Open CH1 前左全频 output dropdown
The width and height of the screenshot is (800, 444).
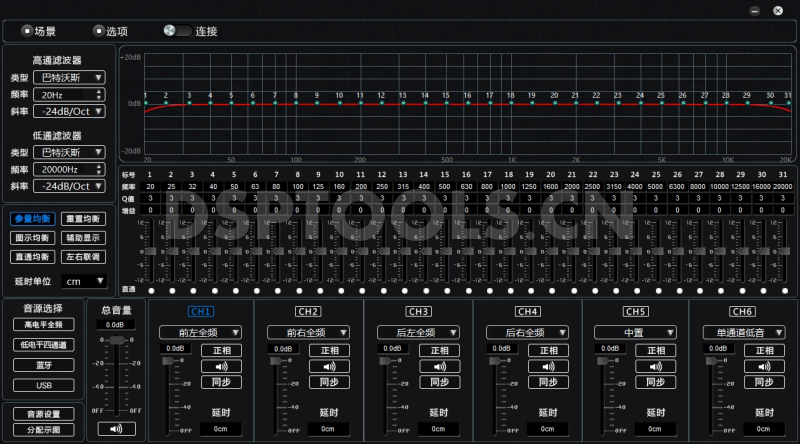(x=200, y=333)
